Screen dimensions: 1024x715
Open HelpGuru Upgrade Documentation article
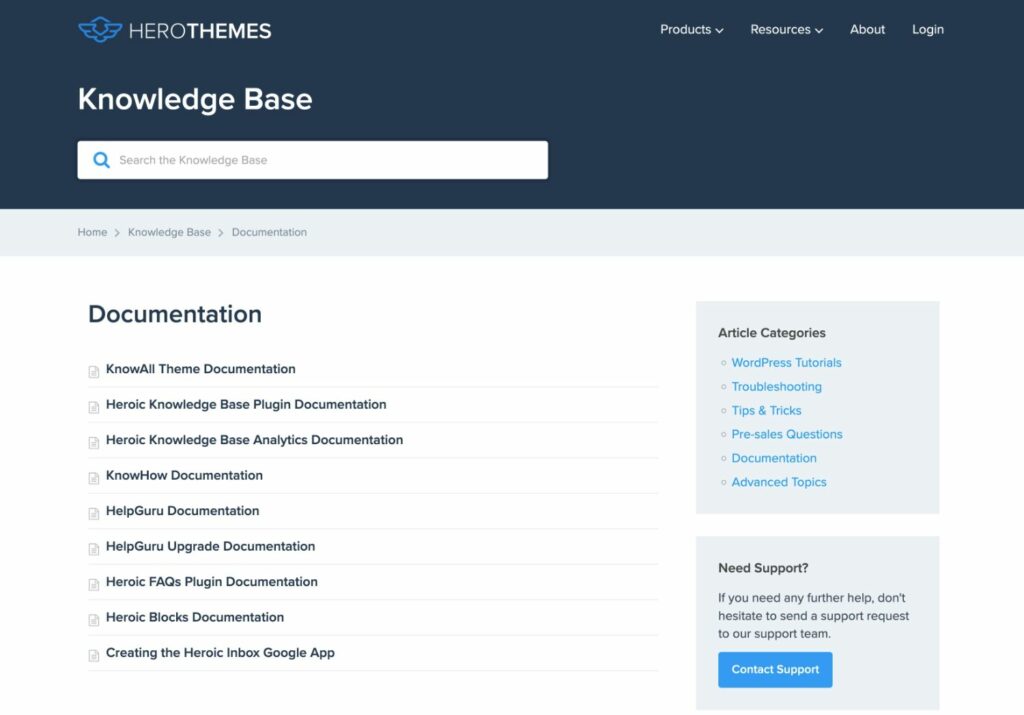[x=210, y=546]
